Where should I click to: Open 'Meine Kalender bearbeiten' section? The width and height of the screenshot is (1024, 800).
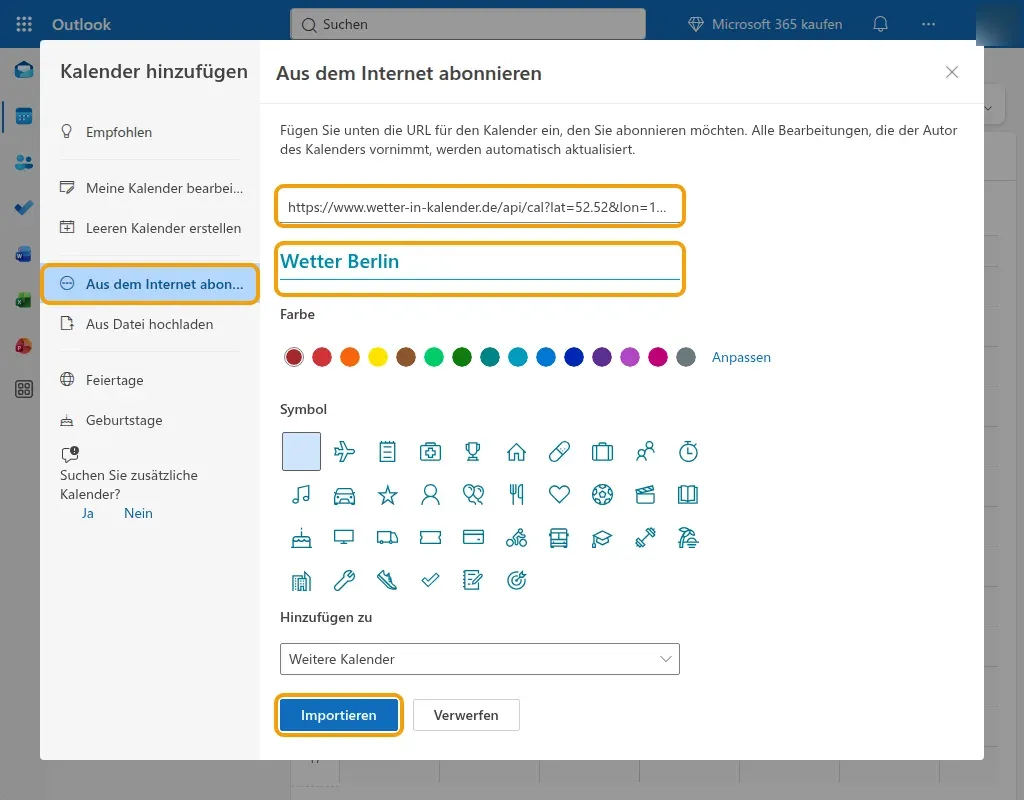coord(150,188)
